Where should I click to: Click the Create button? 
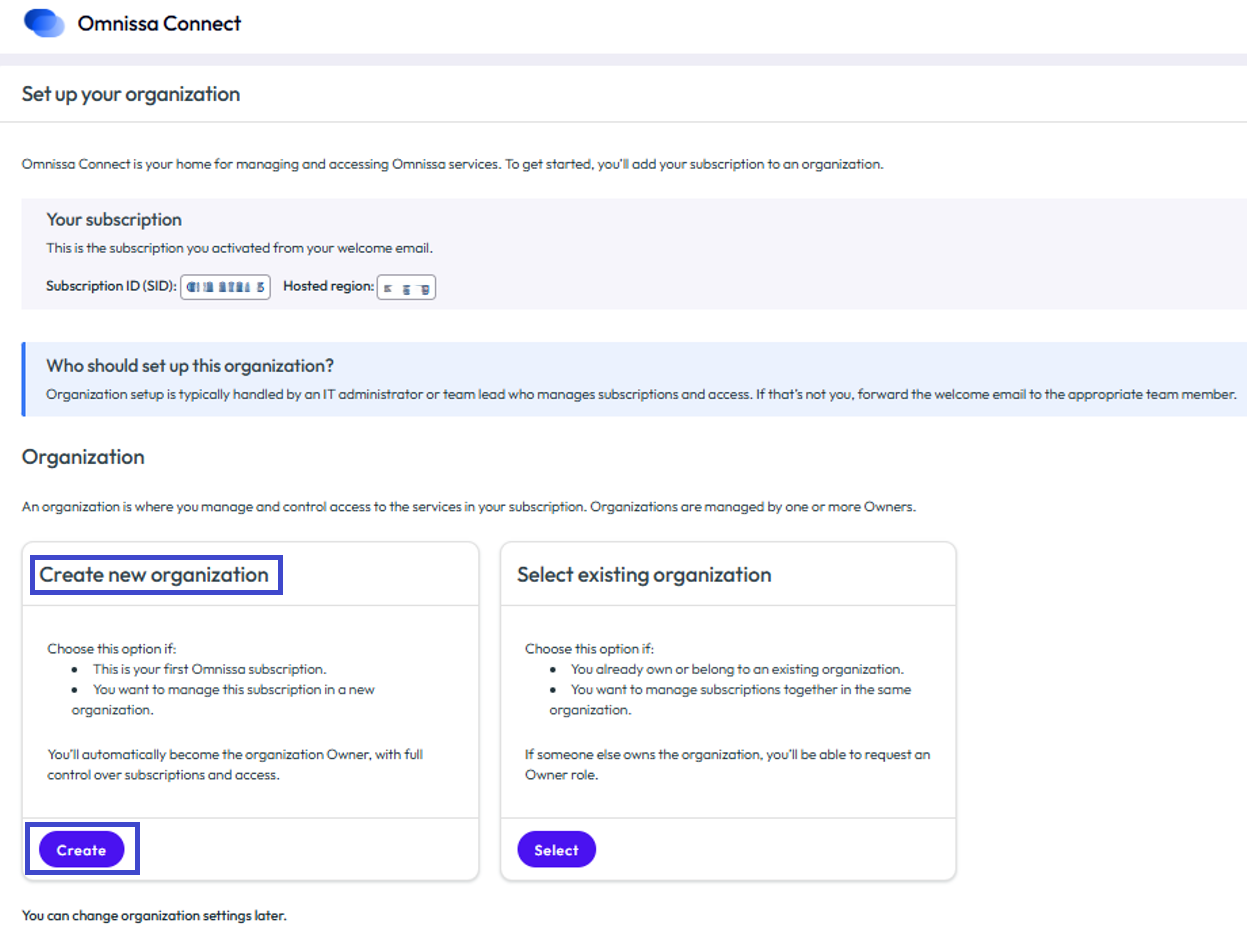pos(81,850)
